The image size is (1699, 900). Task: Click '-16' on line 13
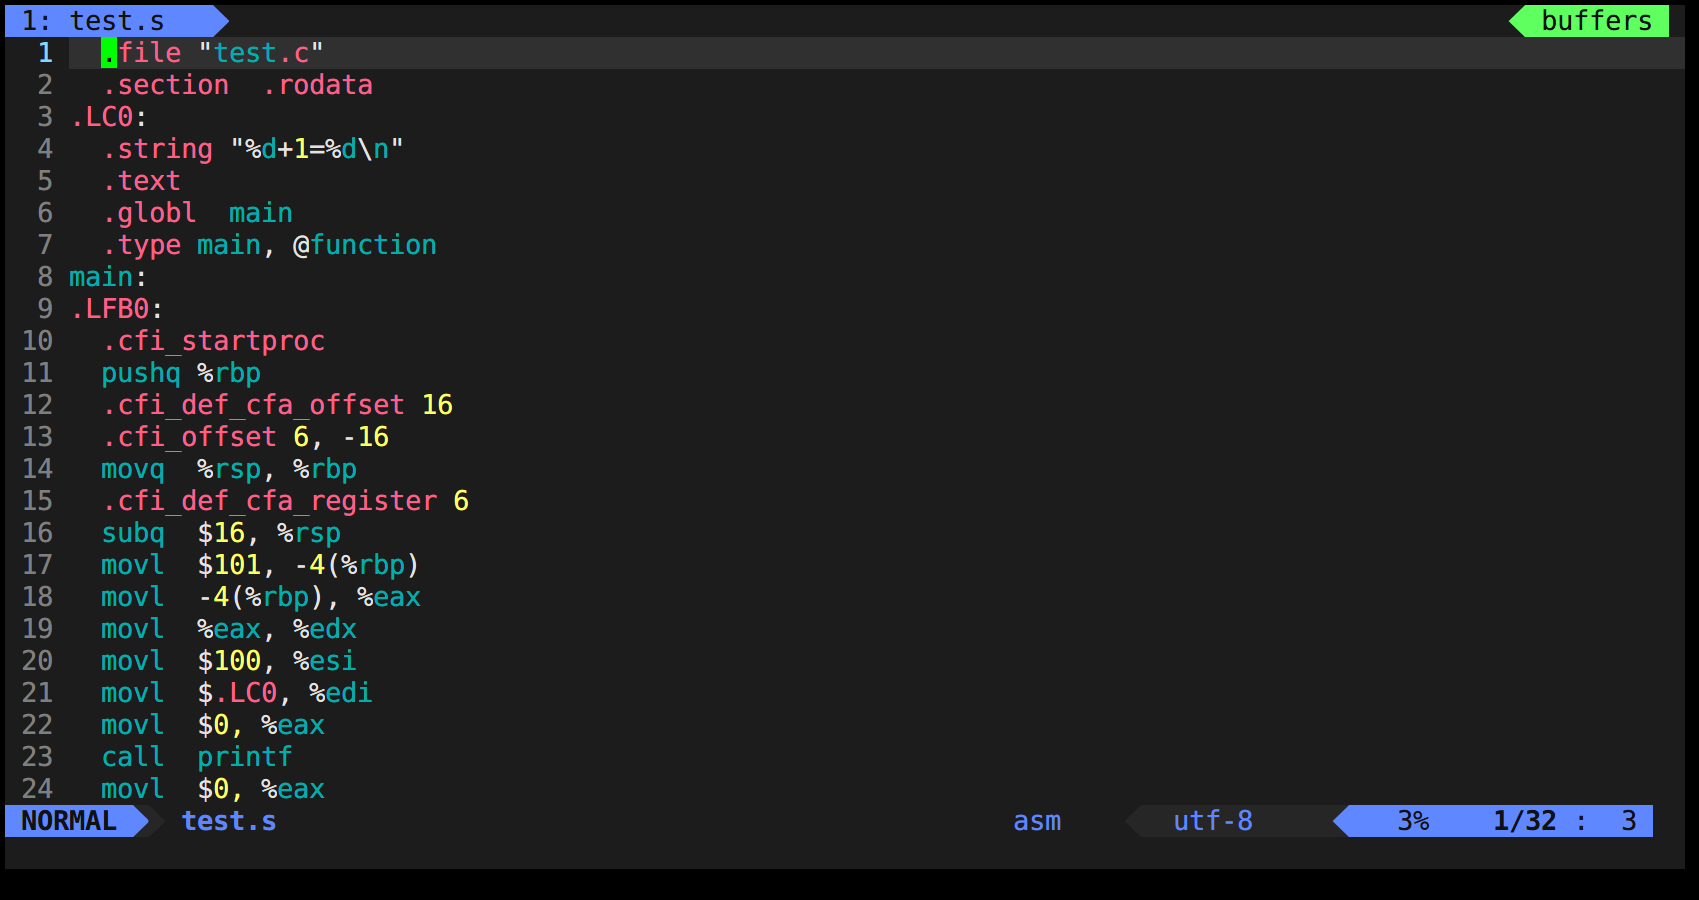pyautogui.click(x=365, y=437)
